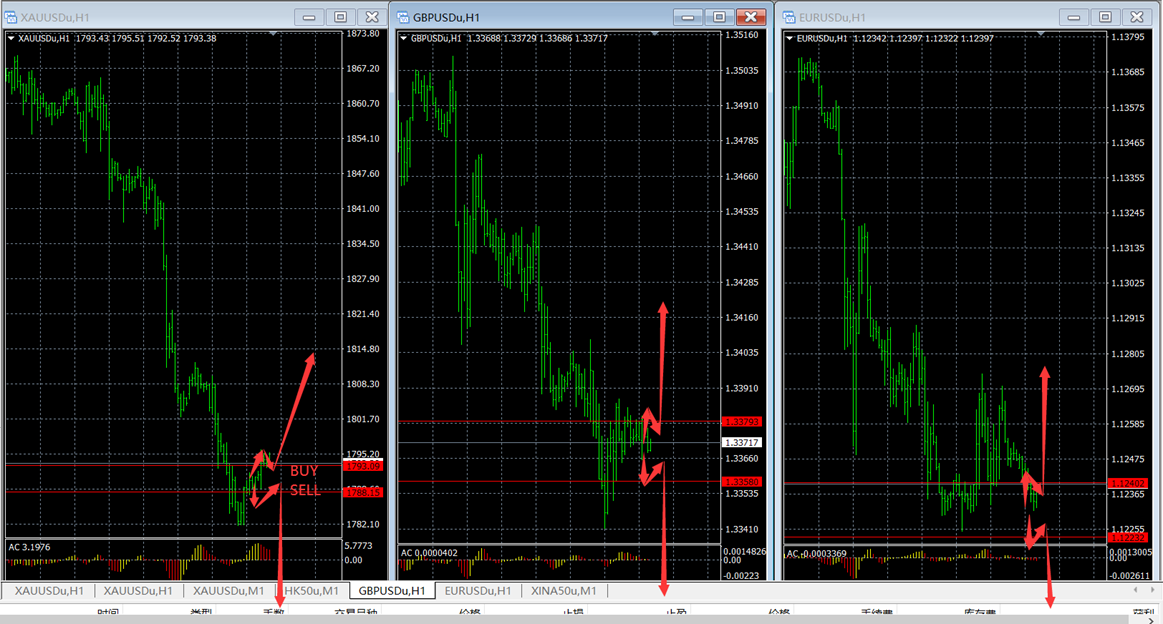Click the BUY text label on gold chart
Viewport: 1163px width, 624px height.
(304, 471)
